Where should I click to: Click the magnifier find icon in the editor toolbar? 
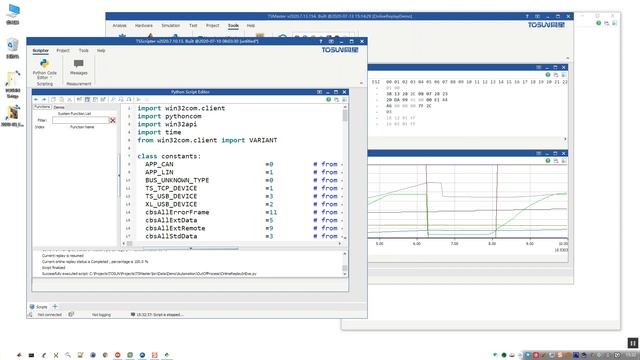(113, 99)
